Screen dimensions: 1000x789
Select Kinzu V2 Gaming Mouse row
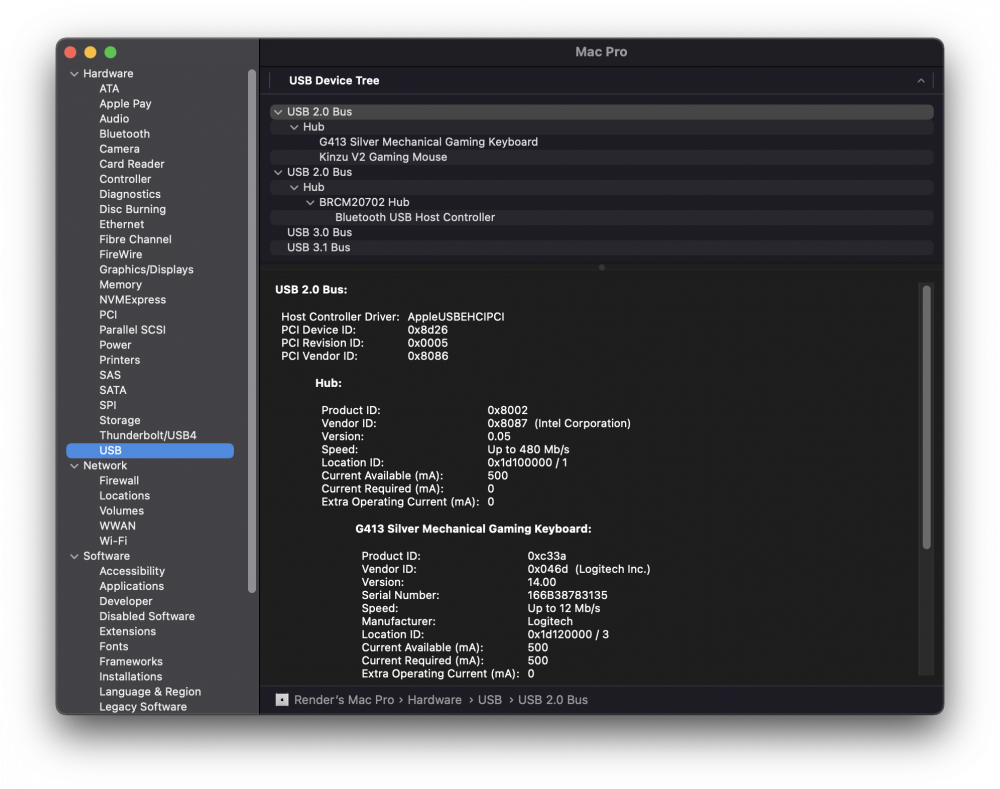pyautogui.click(x=601, y=157)
